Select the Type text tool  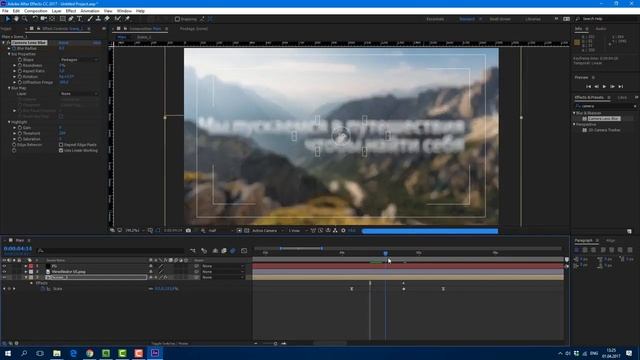[x=79, y=19]
